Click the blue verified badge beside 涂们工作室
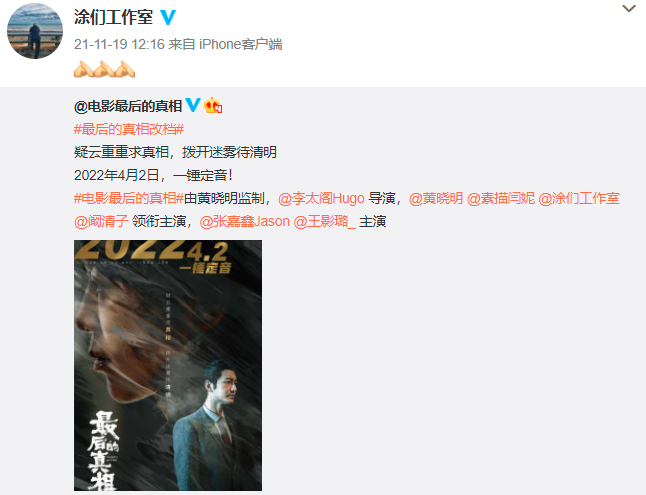The height and width of the screenshot is (495, 646). [x=168, y=17]
